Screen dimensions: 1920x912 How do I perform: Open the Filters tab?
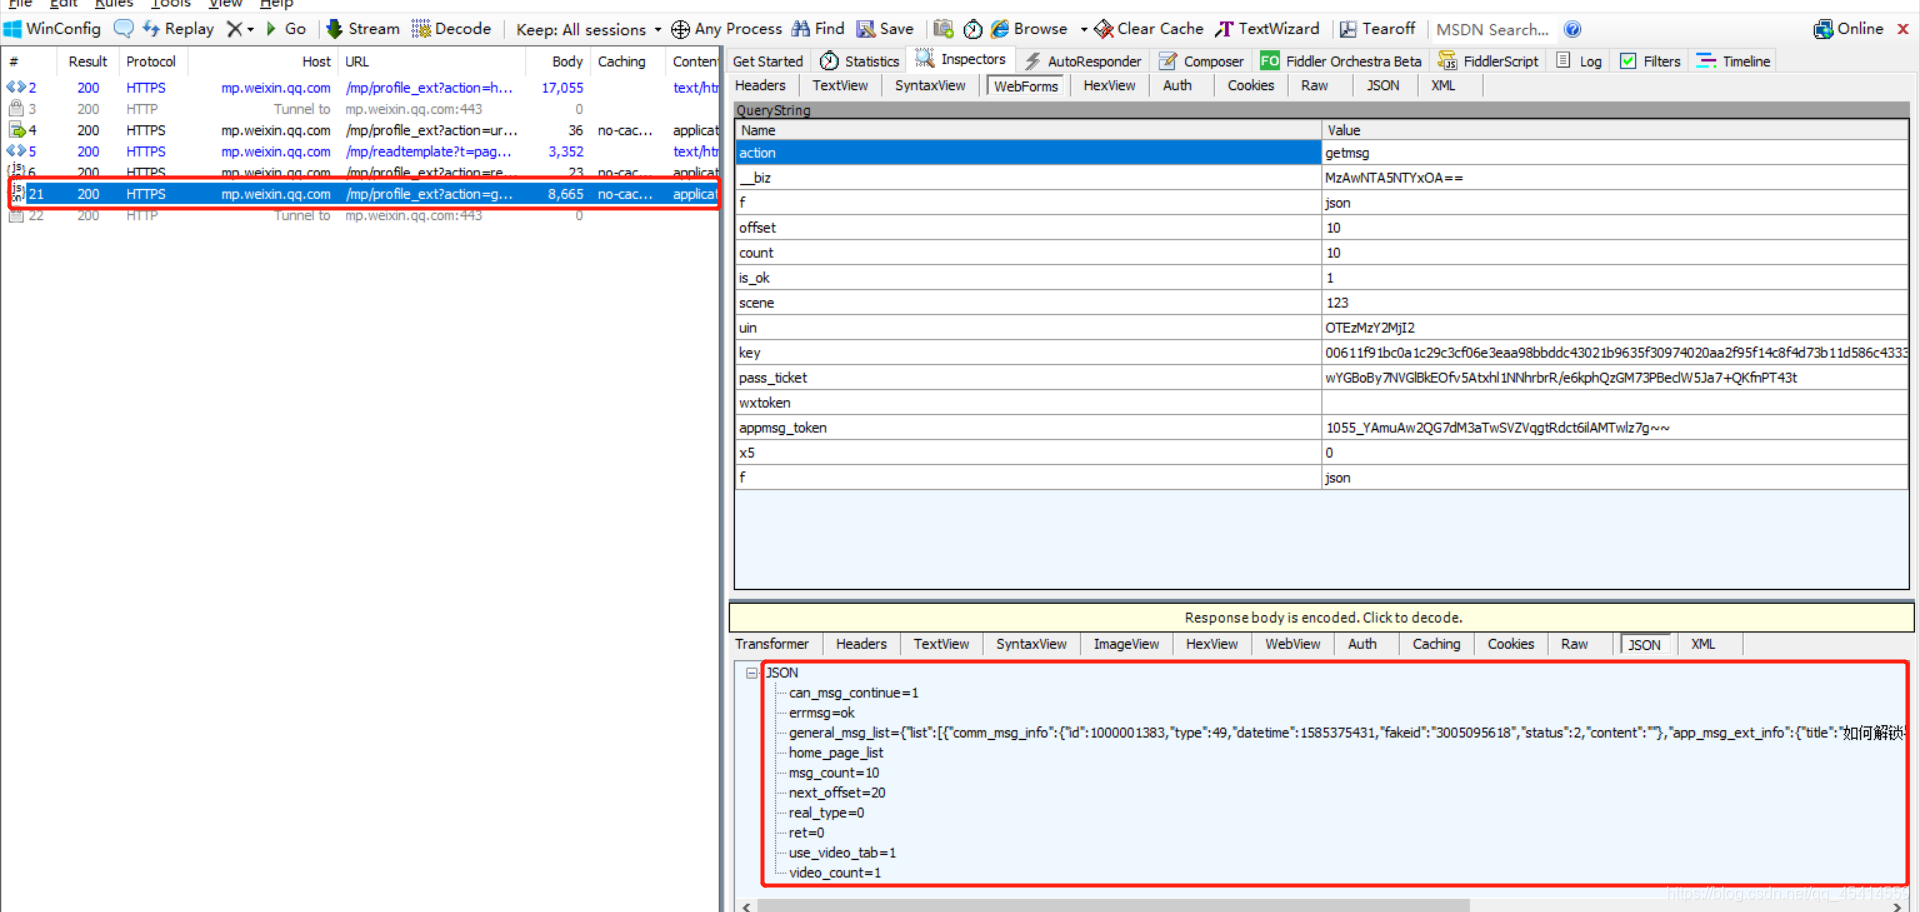1650,61
